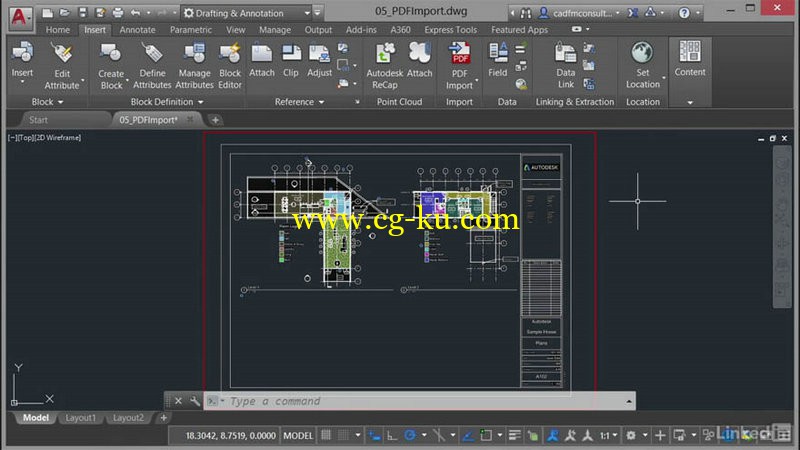Open the Content panel tool
Image resolution: width=800 pixels, height=450 pixels.
[690, 59]
